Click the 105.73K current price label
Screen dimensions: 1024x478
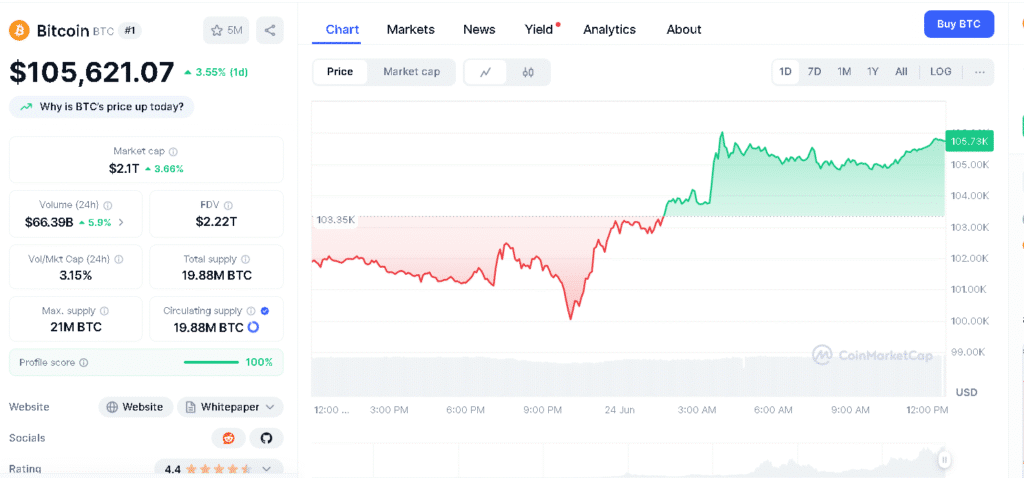[969, 142]
